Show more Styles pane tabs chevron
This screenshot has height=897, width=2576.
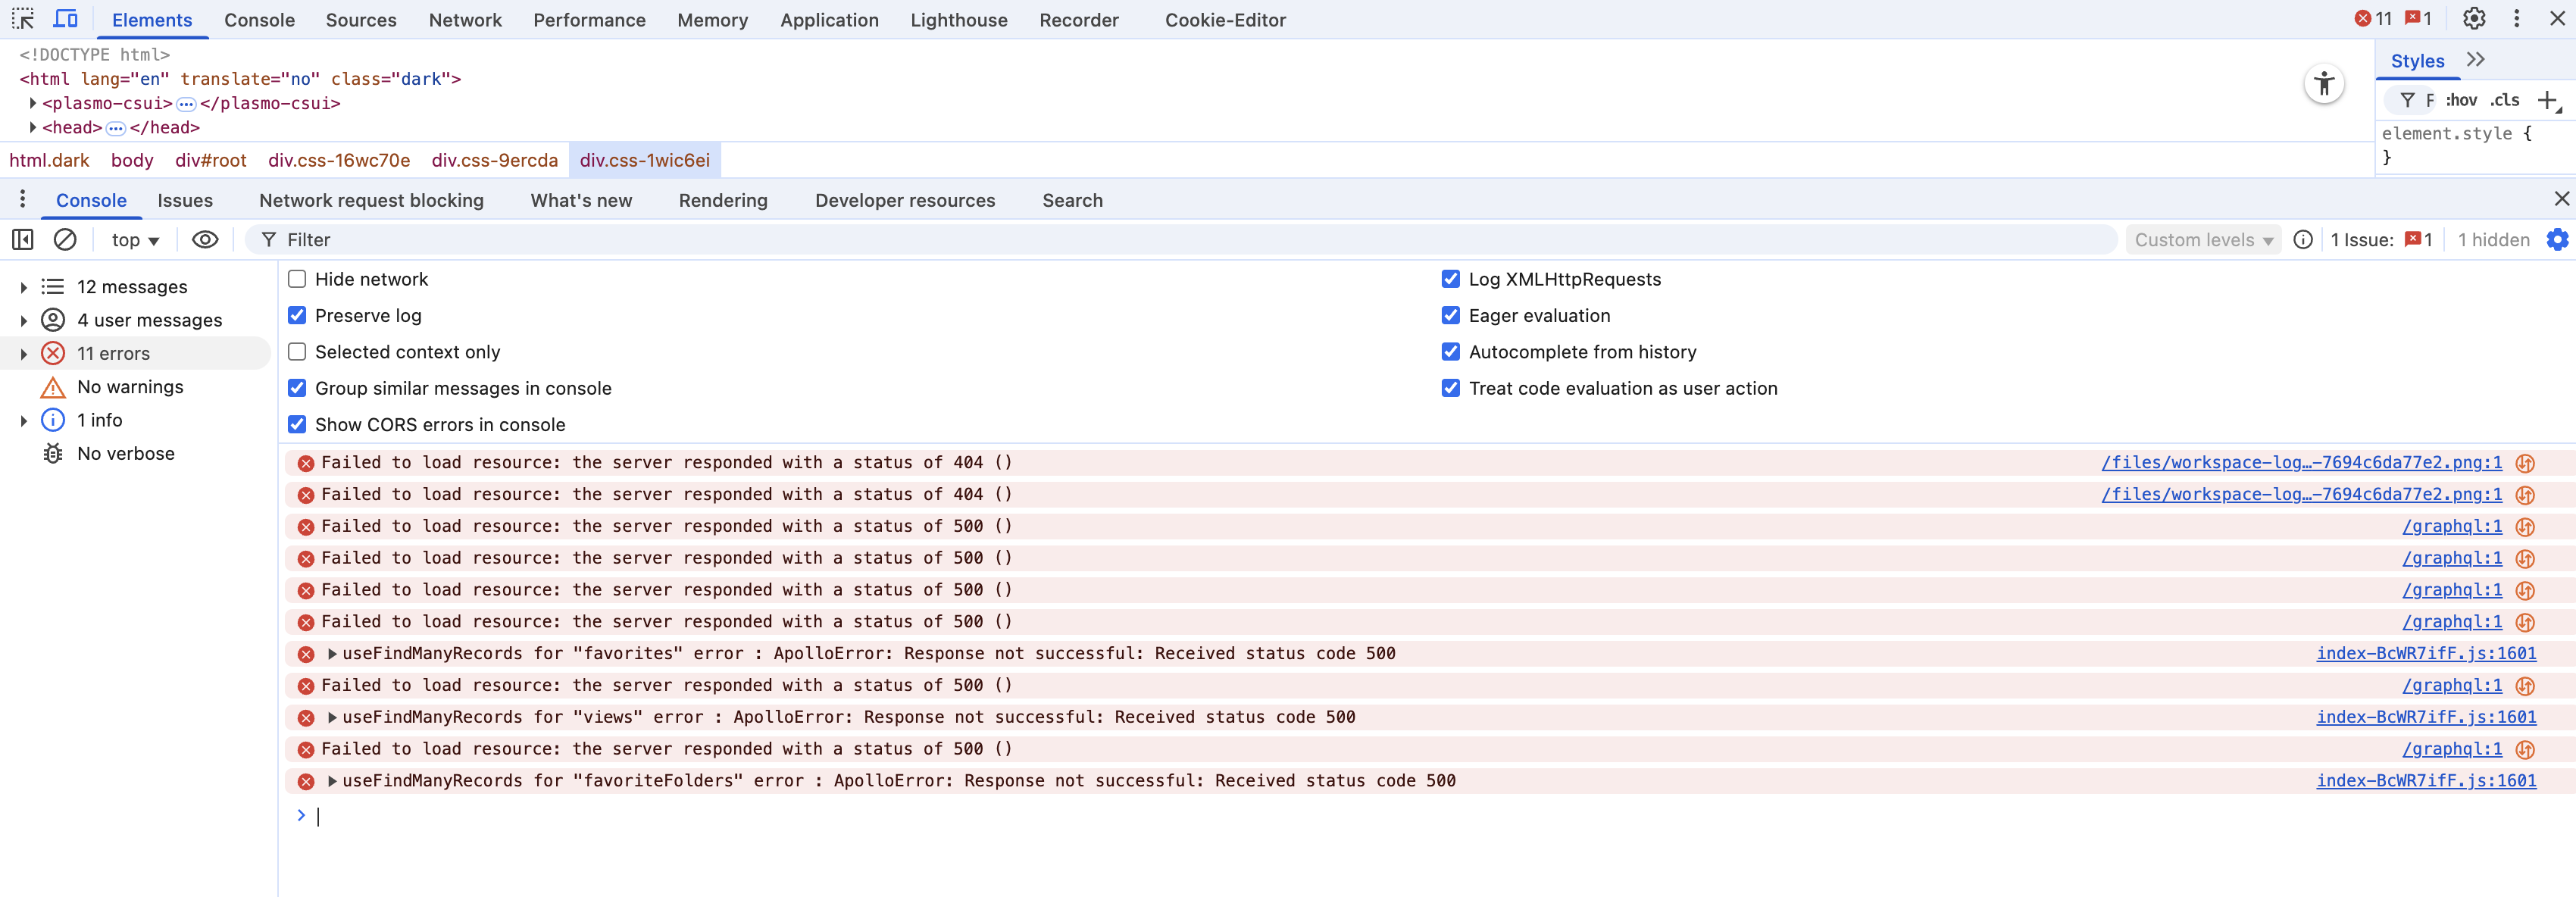point(2476,60)
